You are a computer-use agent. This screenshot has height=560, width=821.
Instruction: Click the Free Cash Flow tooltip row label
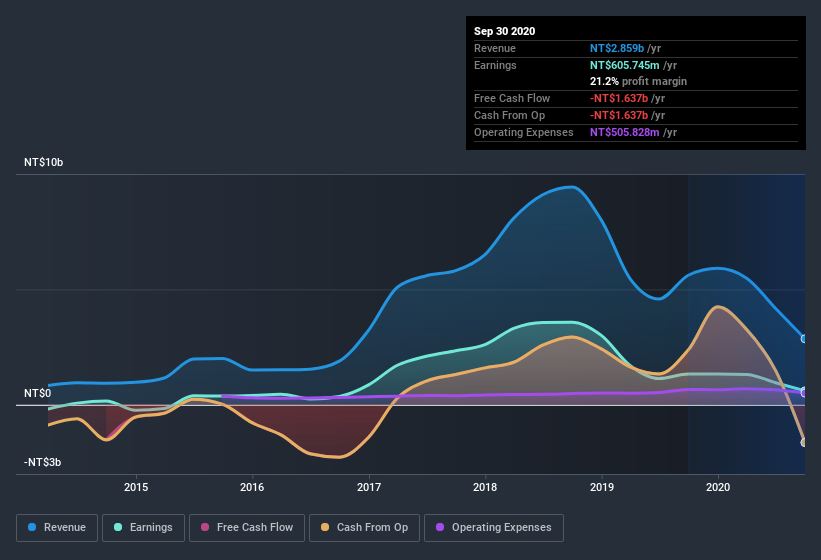(512, 98)
